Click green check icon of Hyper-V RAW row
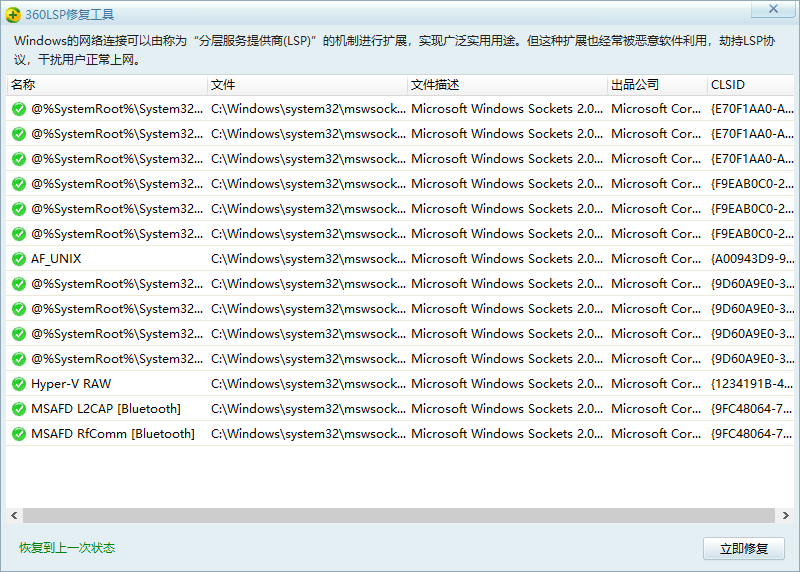800x572 pixels. coord(19,384)
